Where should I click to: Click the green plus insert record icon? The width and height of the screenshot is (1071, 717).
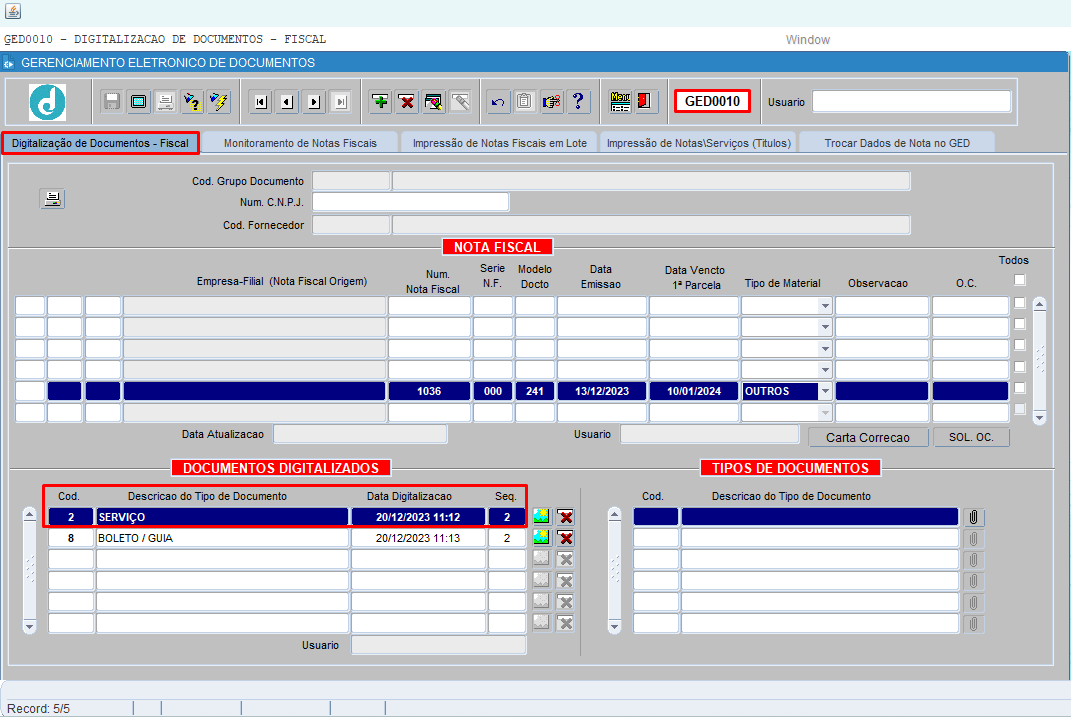click(x=380, y=101)
